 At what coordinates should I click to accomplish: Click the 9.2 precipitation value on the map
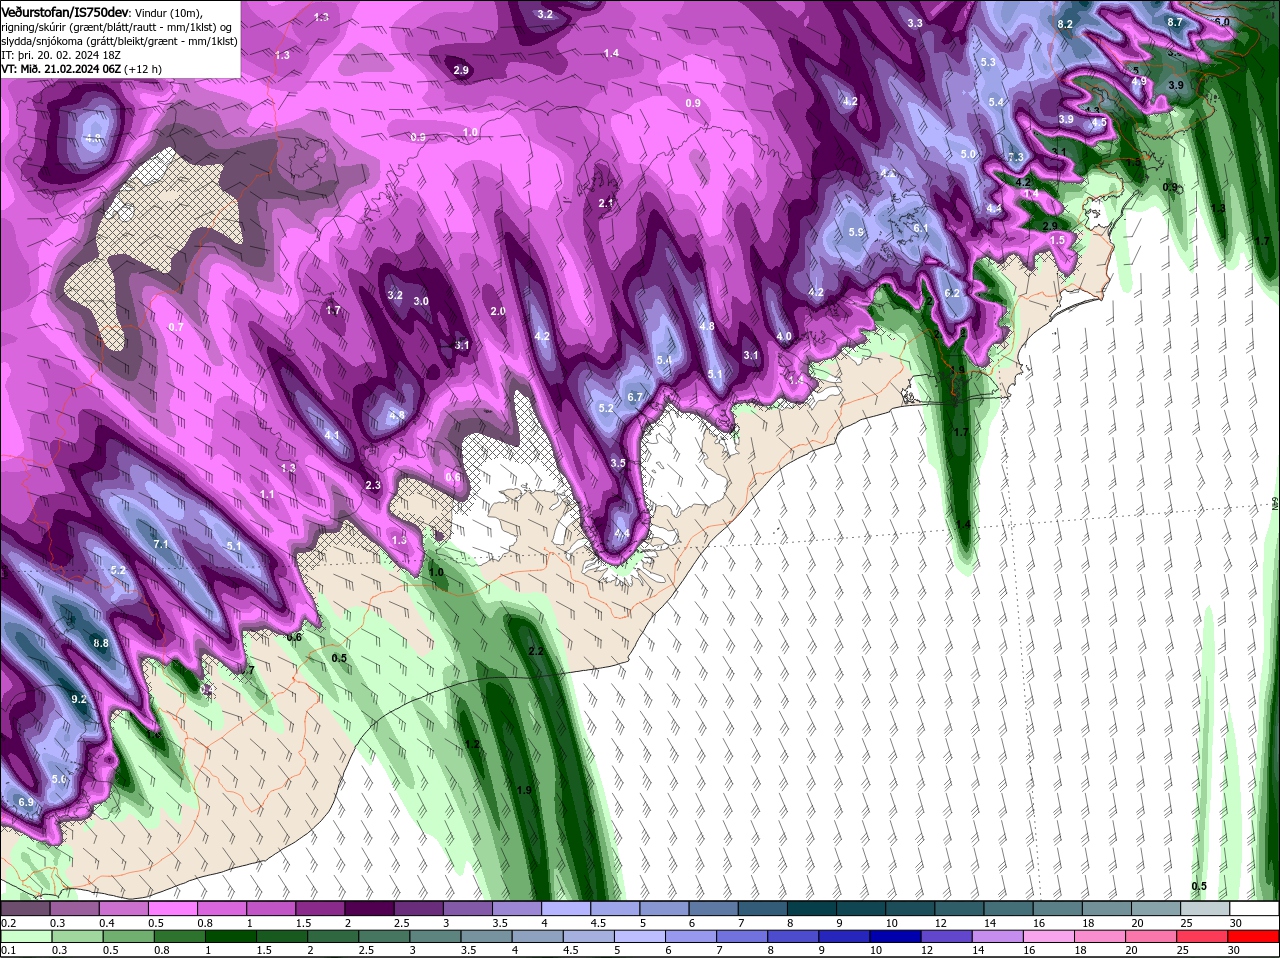[x=79, y=698]
